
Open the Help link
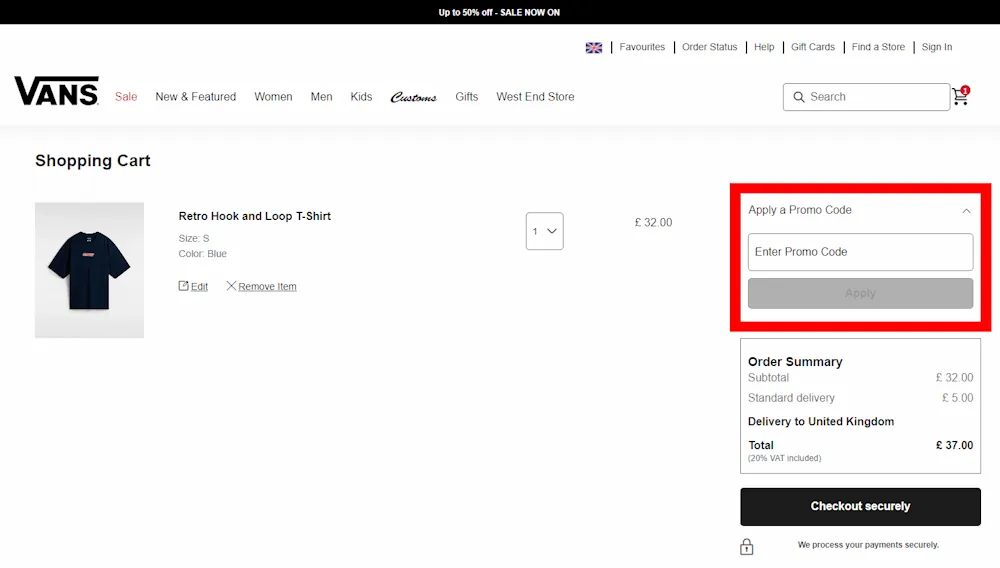pyautogui.click(x=764, y=47)
